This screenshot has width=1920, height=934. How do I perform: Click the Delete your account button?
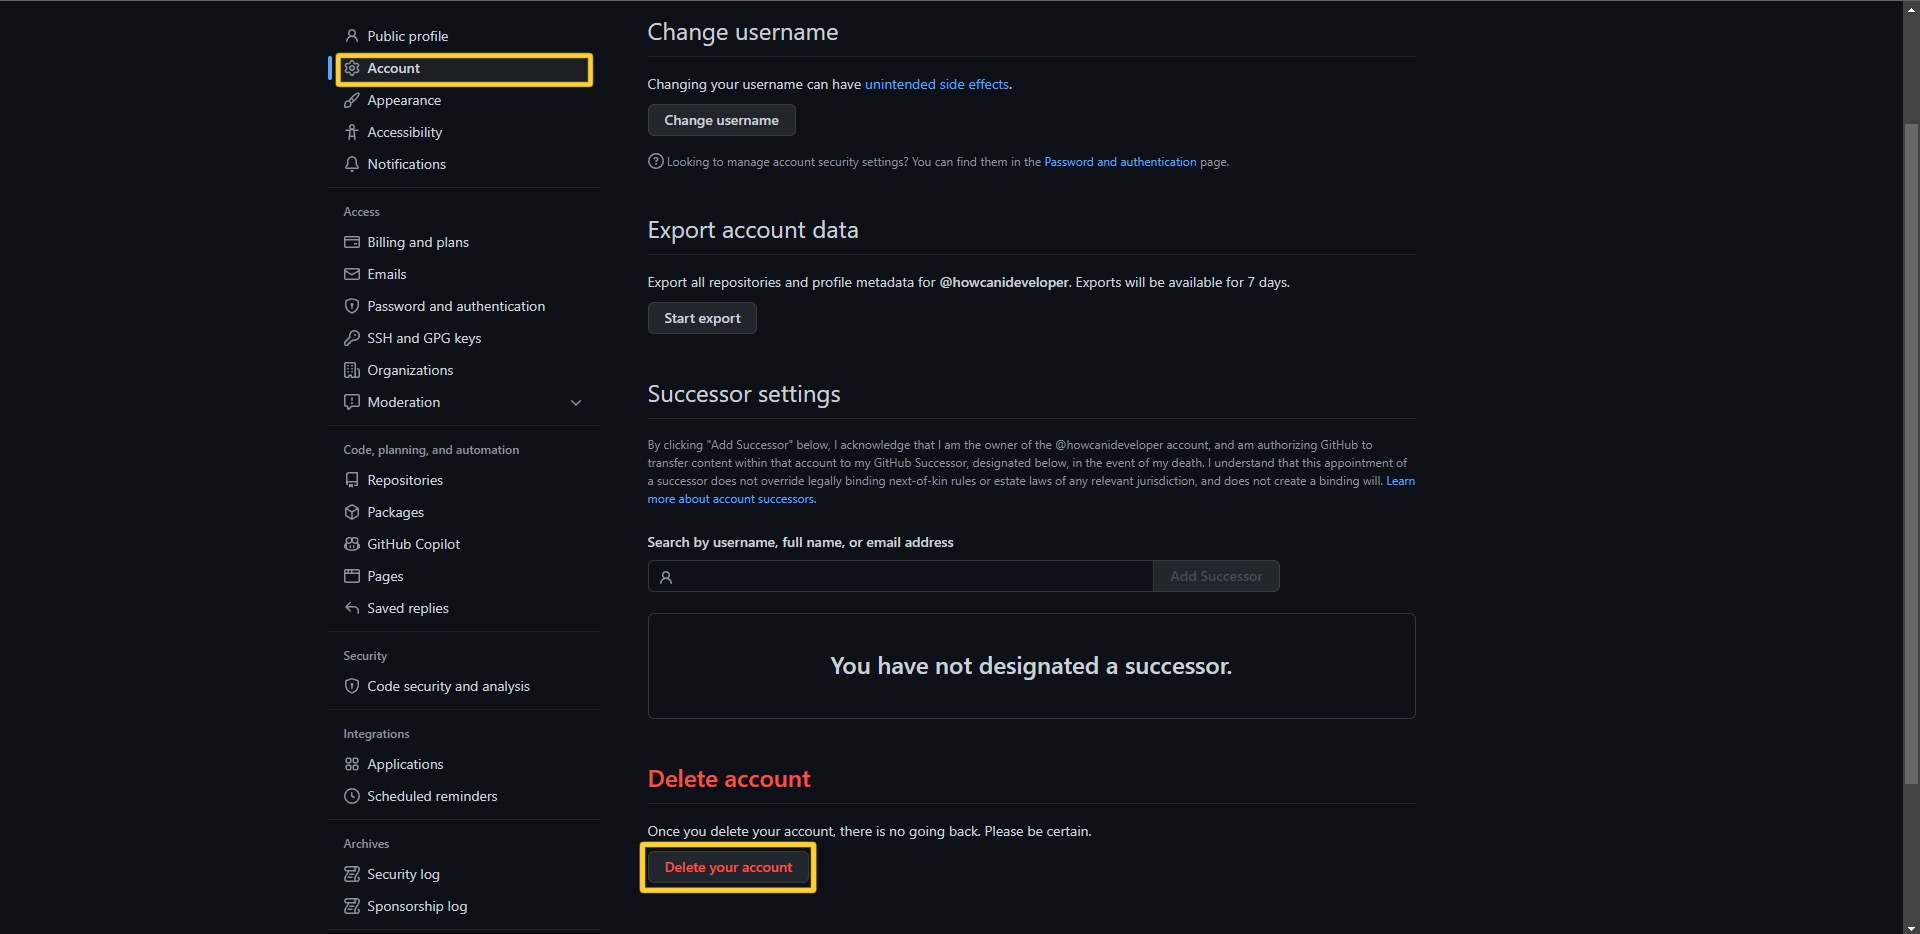728,867
